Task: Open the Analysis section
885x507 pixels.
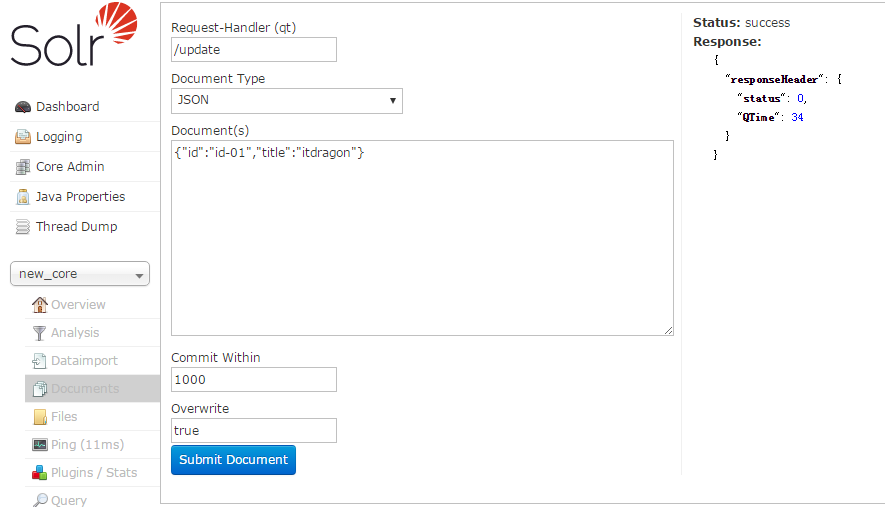Action: click(x=75, y=333)
